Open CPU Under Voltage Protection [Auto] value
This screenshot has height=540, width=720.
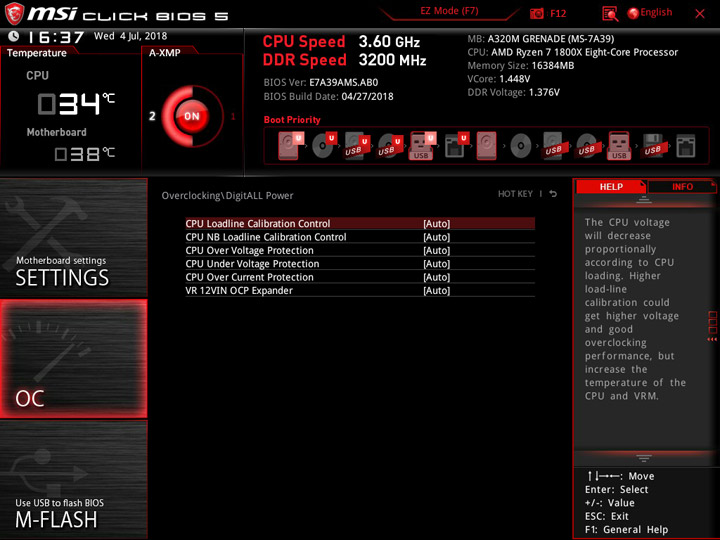437,264
